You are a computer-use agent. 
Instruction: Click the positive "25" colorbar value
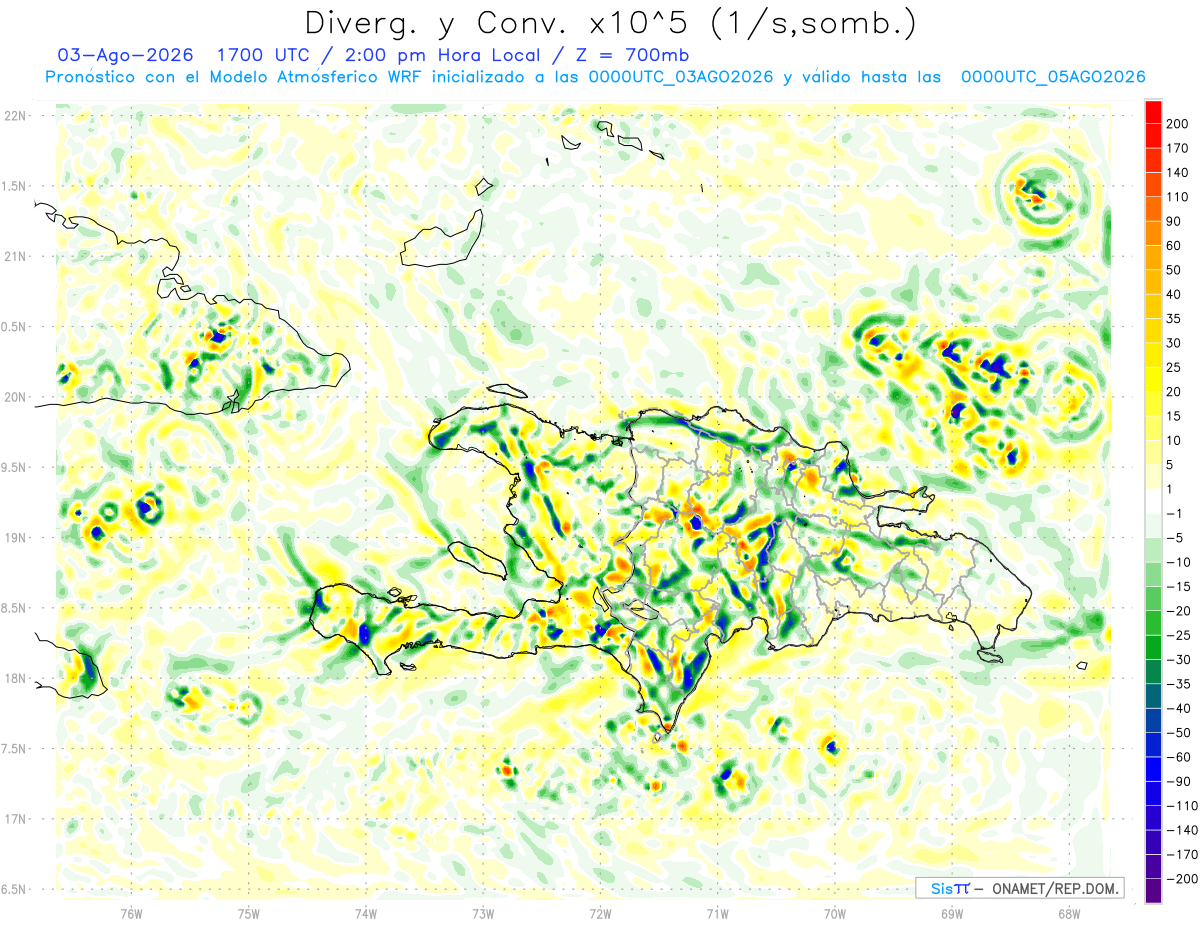click(1175, 367)
